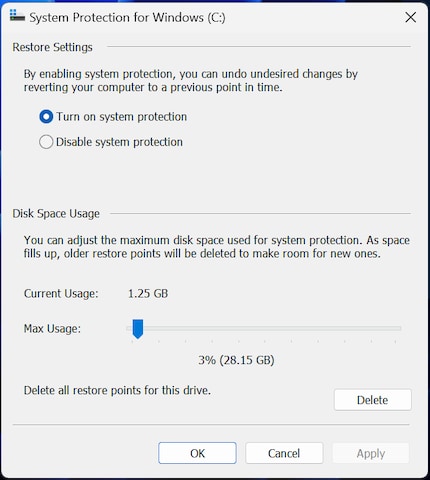Click the Max Usage label
Viewport: 430px width, 480px height.
tap(52, 329)
